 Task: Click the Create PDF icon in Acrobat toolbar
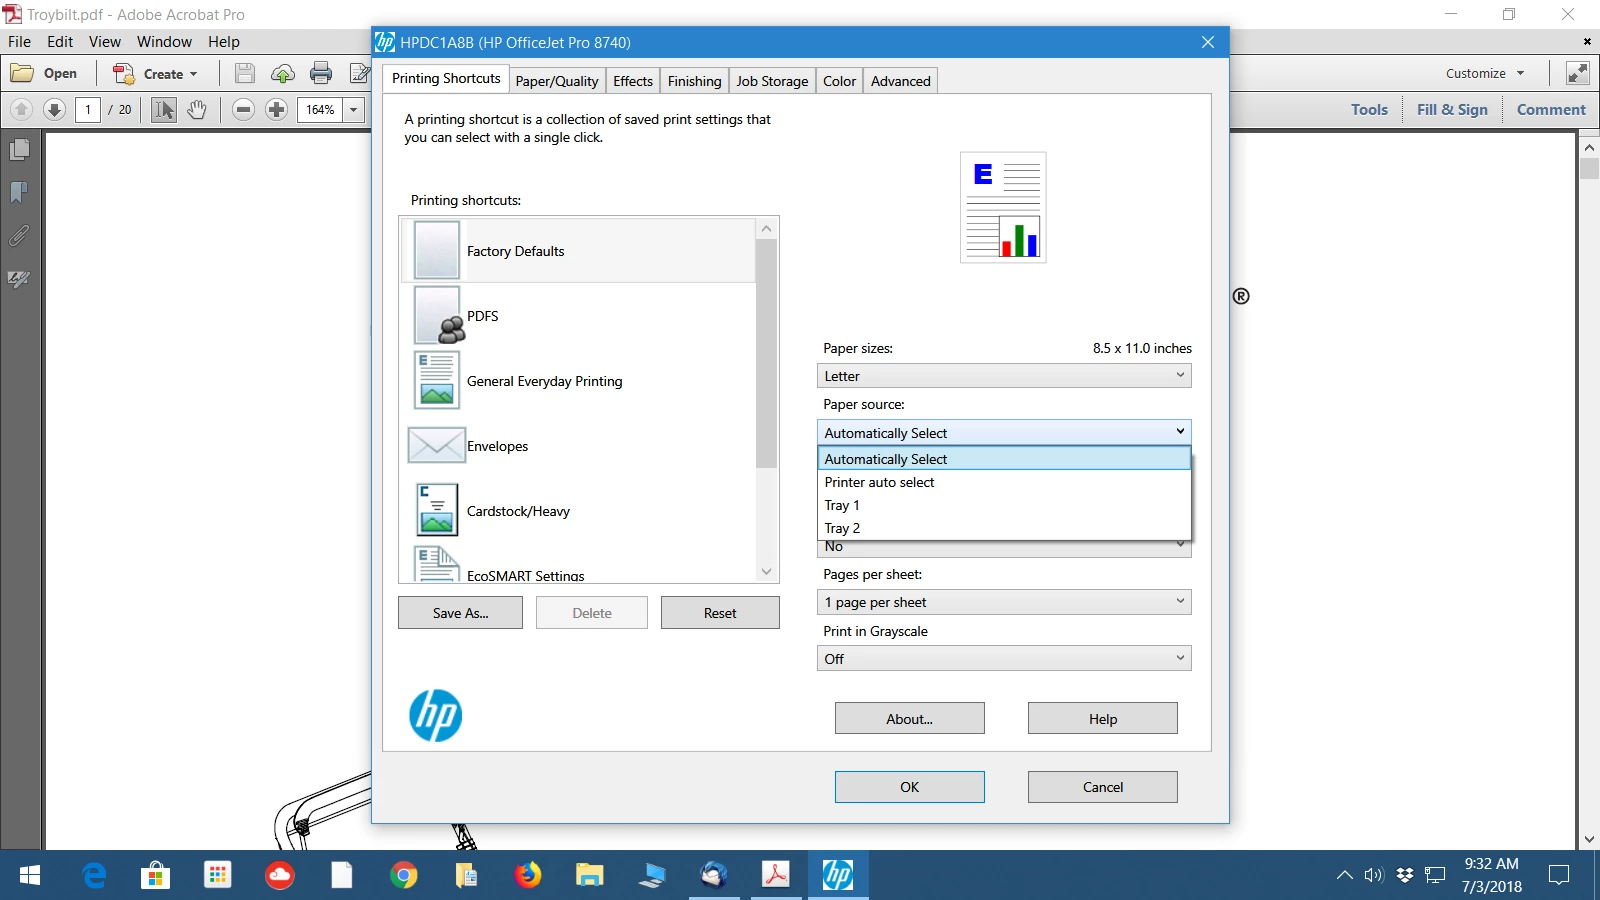pyautogui.click(x=124, y=73)
